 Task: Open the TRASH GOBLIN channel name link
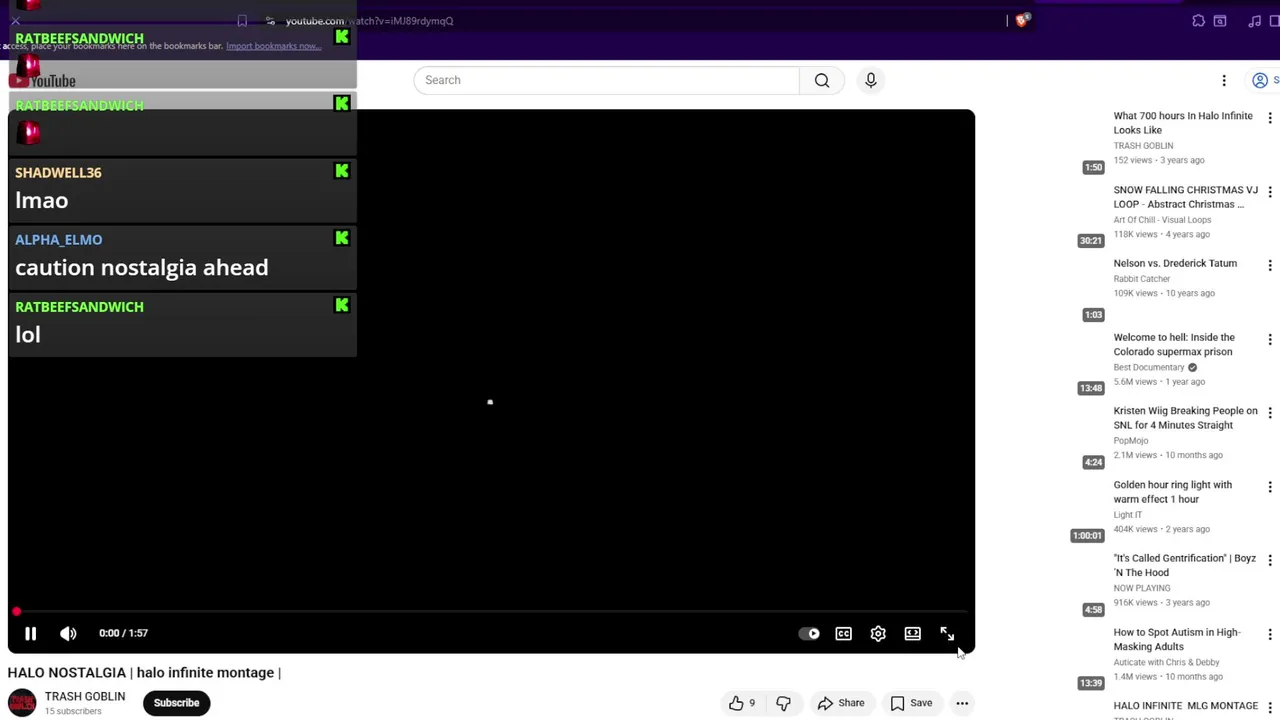(85, 696)
